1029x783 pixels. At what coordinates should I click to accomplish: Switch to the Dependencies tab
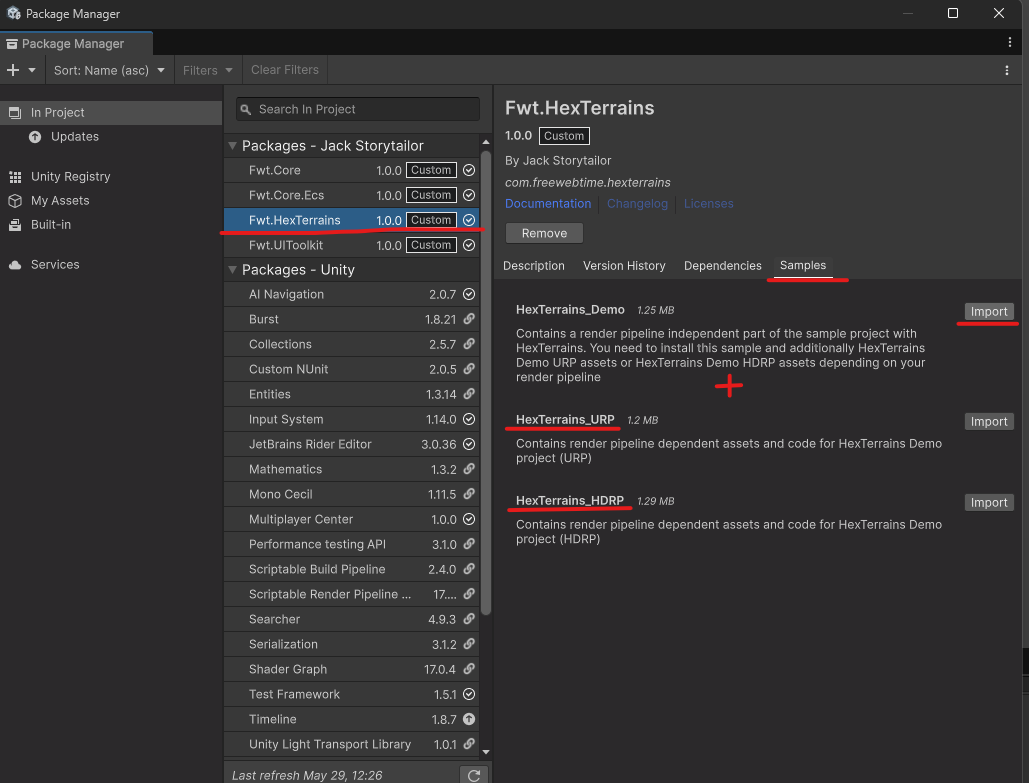(x=723, y=266)
